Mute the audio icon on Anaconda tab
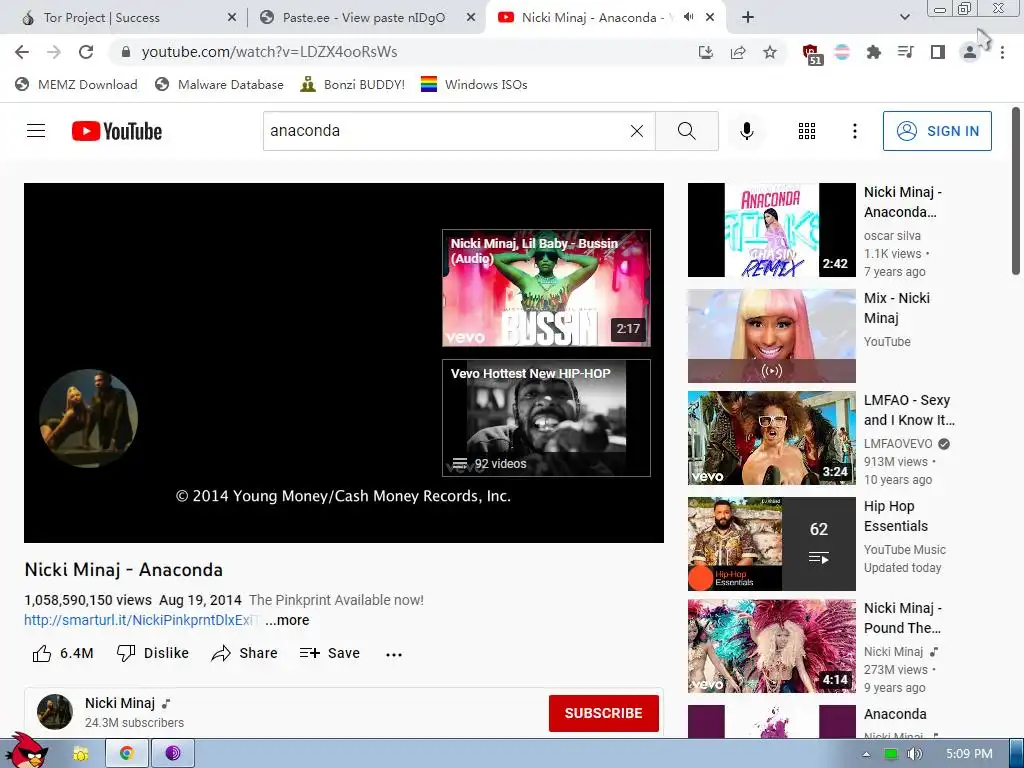Image resolution: width=1024 pixels, height=768 pixels. tap(688, 17)
